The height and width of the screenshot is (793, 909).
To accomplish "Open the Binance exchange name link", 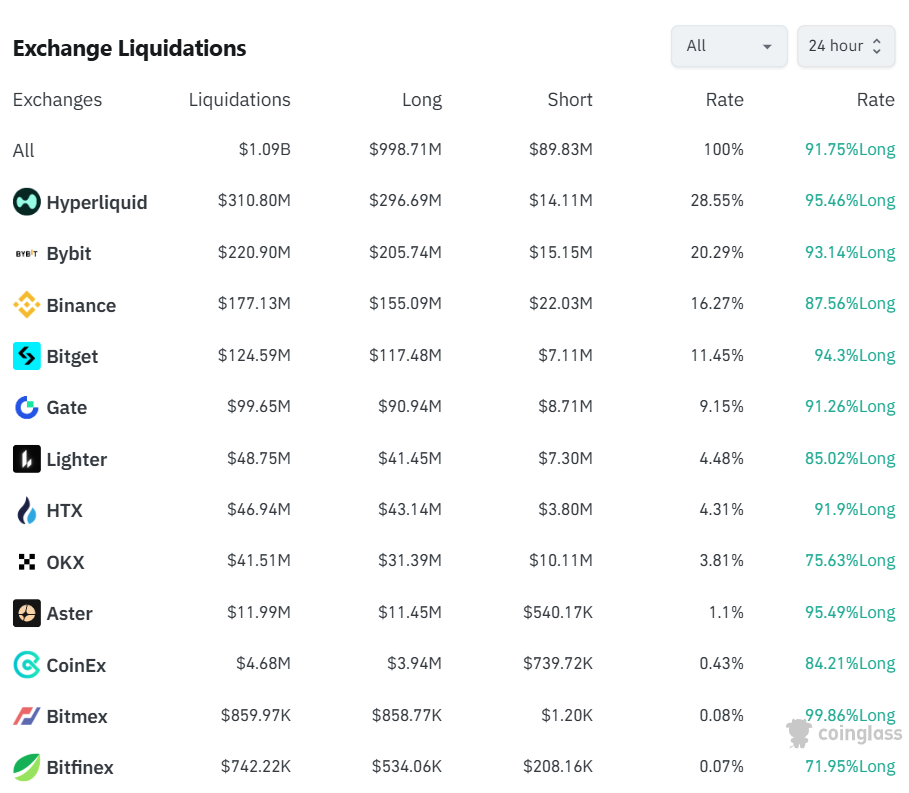I will click(x=81, y=306).
